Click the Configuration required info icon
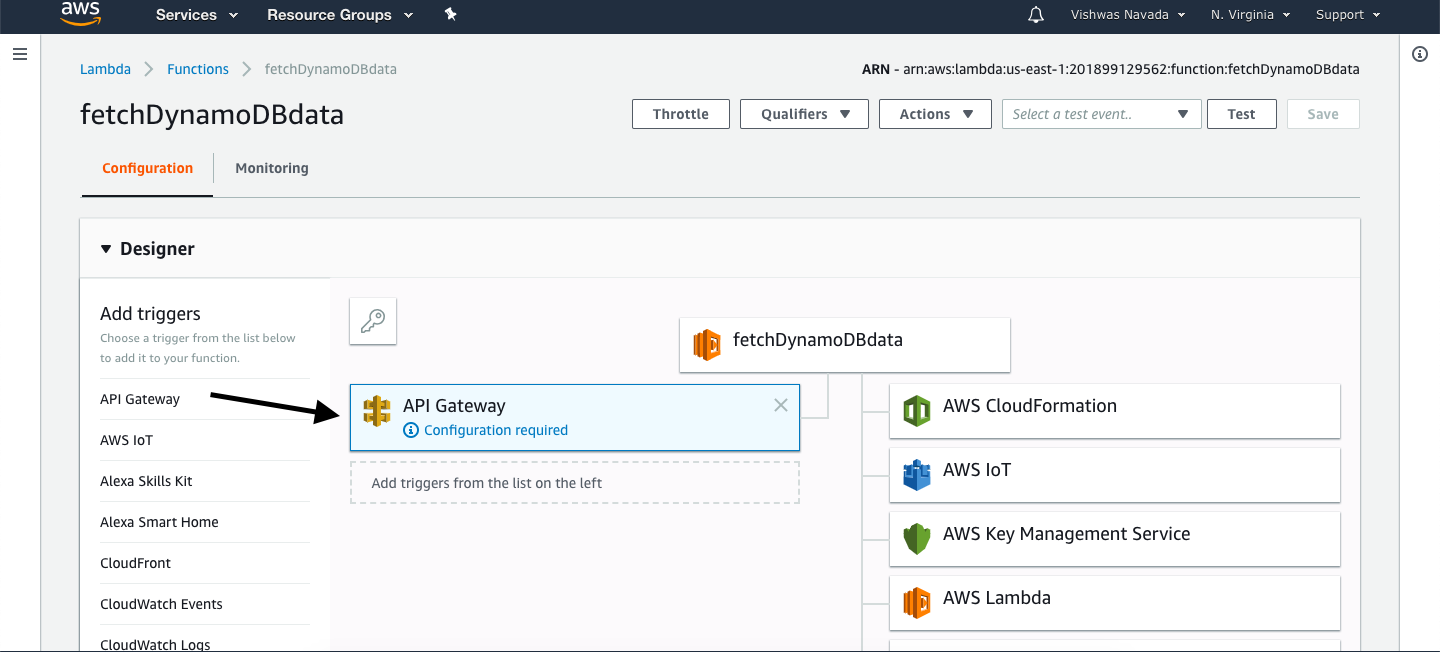 coord(410,430)
